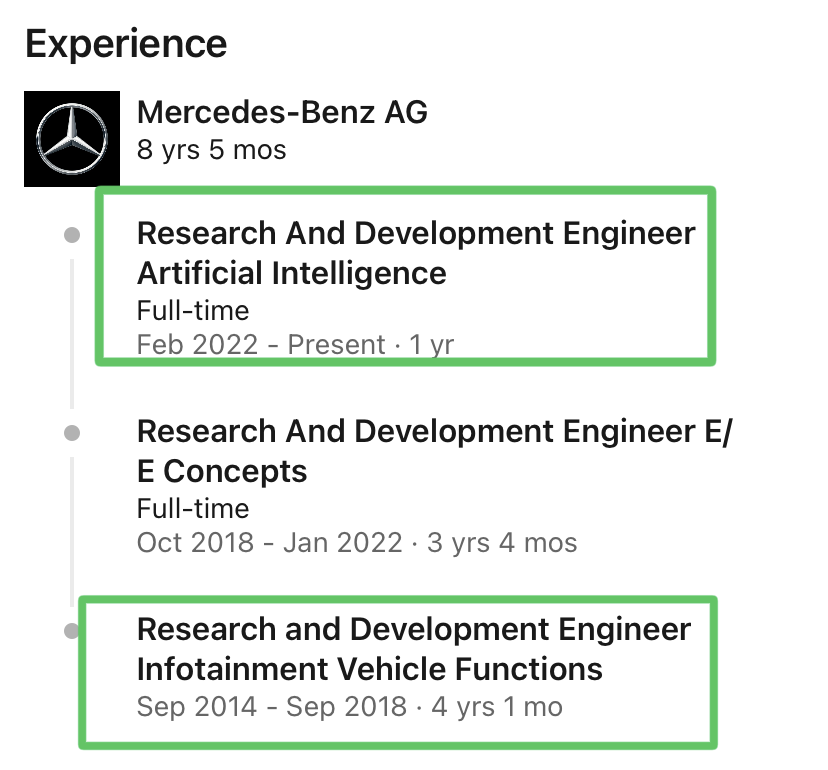828x770 pixels.
Task: Open the Infotainment Vehicle Functions job title
Action: [413, 648]
